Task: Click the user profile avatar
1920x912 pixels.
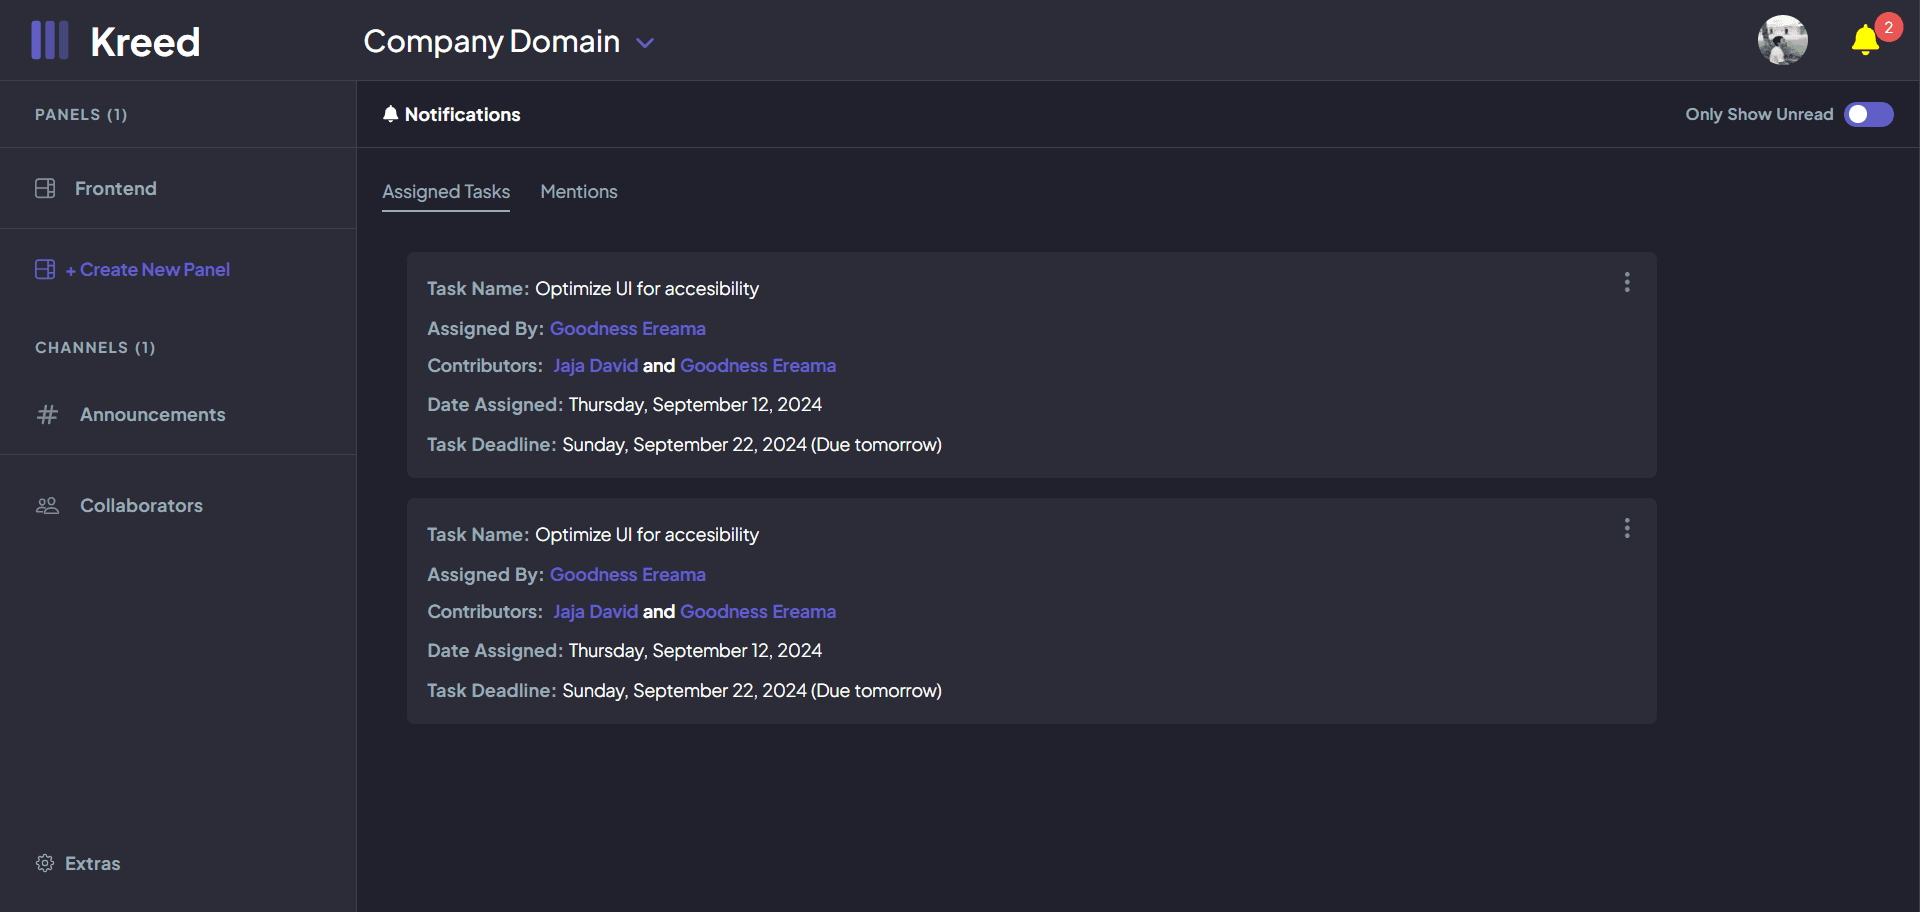Action: coord(1783,40)
